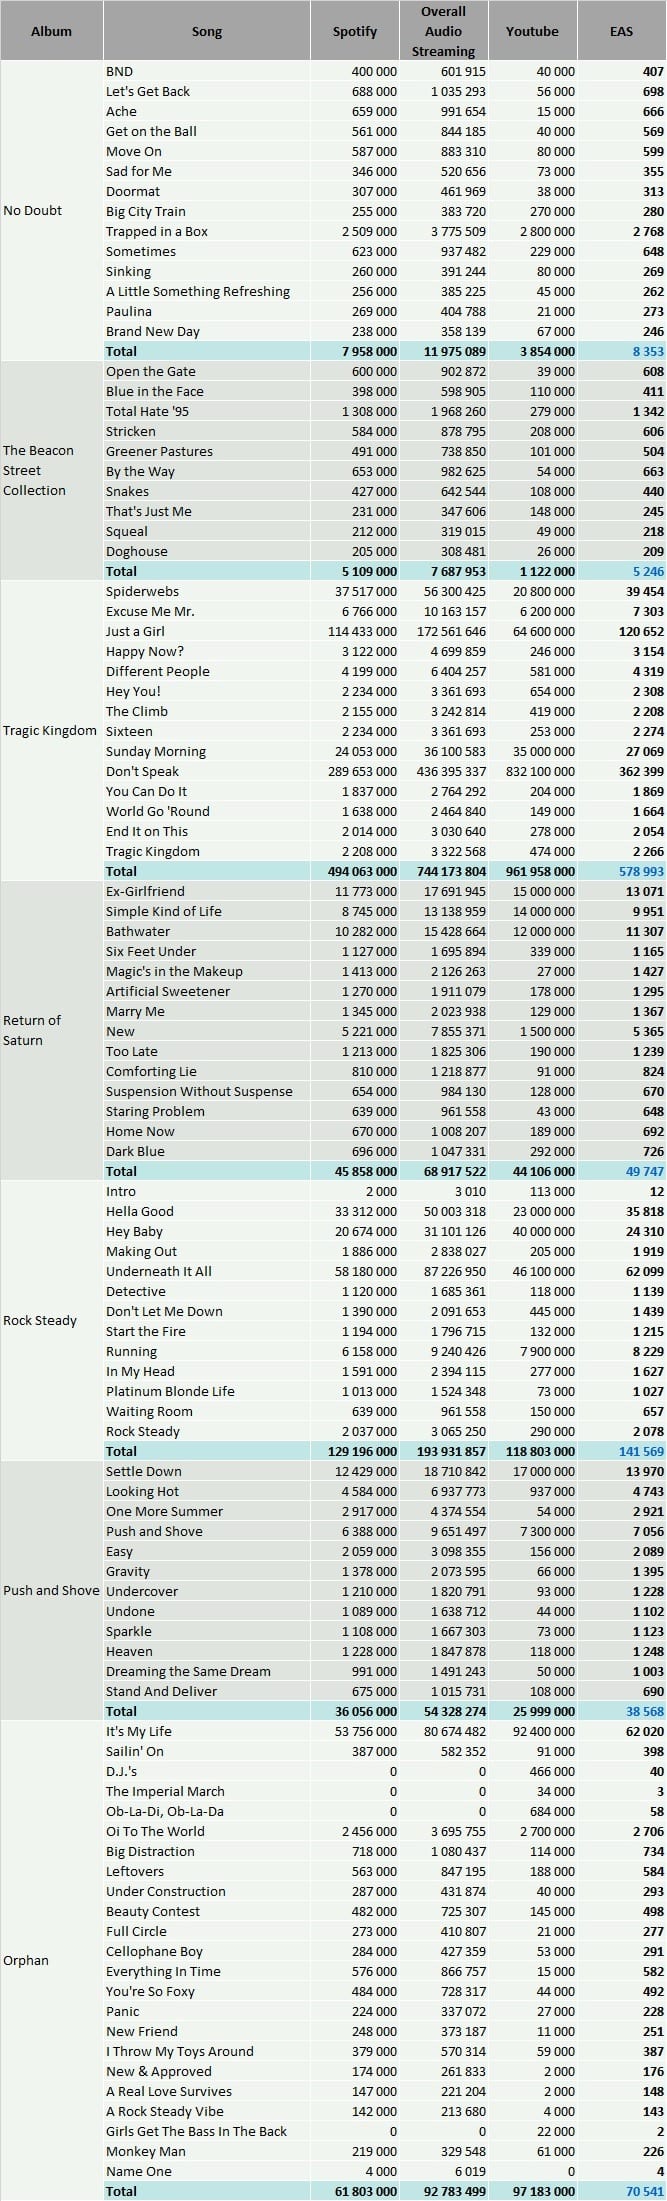Click the Spotify column header
Viewport: 667px width, 2201px height.
355,31
